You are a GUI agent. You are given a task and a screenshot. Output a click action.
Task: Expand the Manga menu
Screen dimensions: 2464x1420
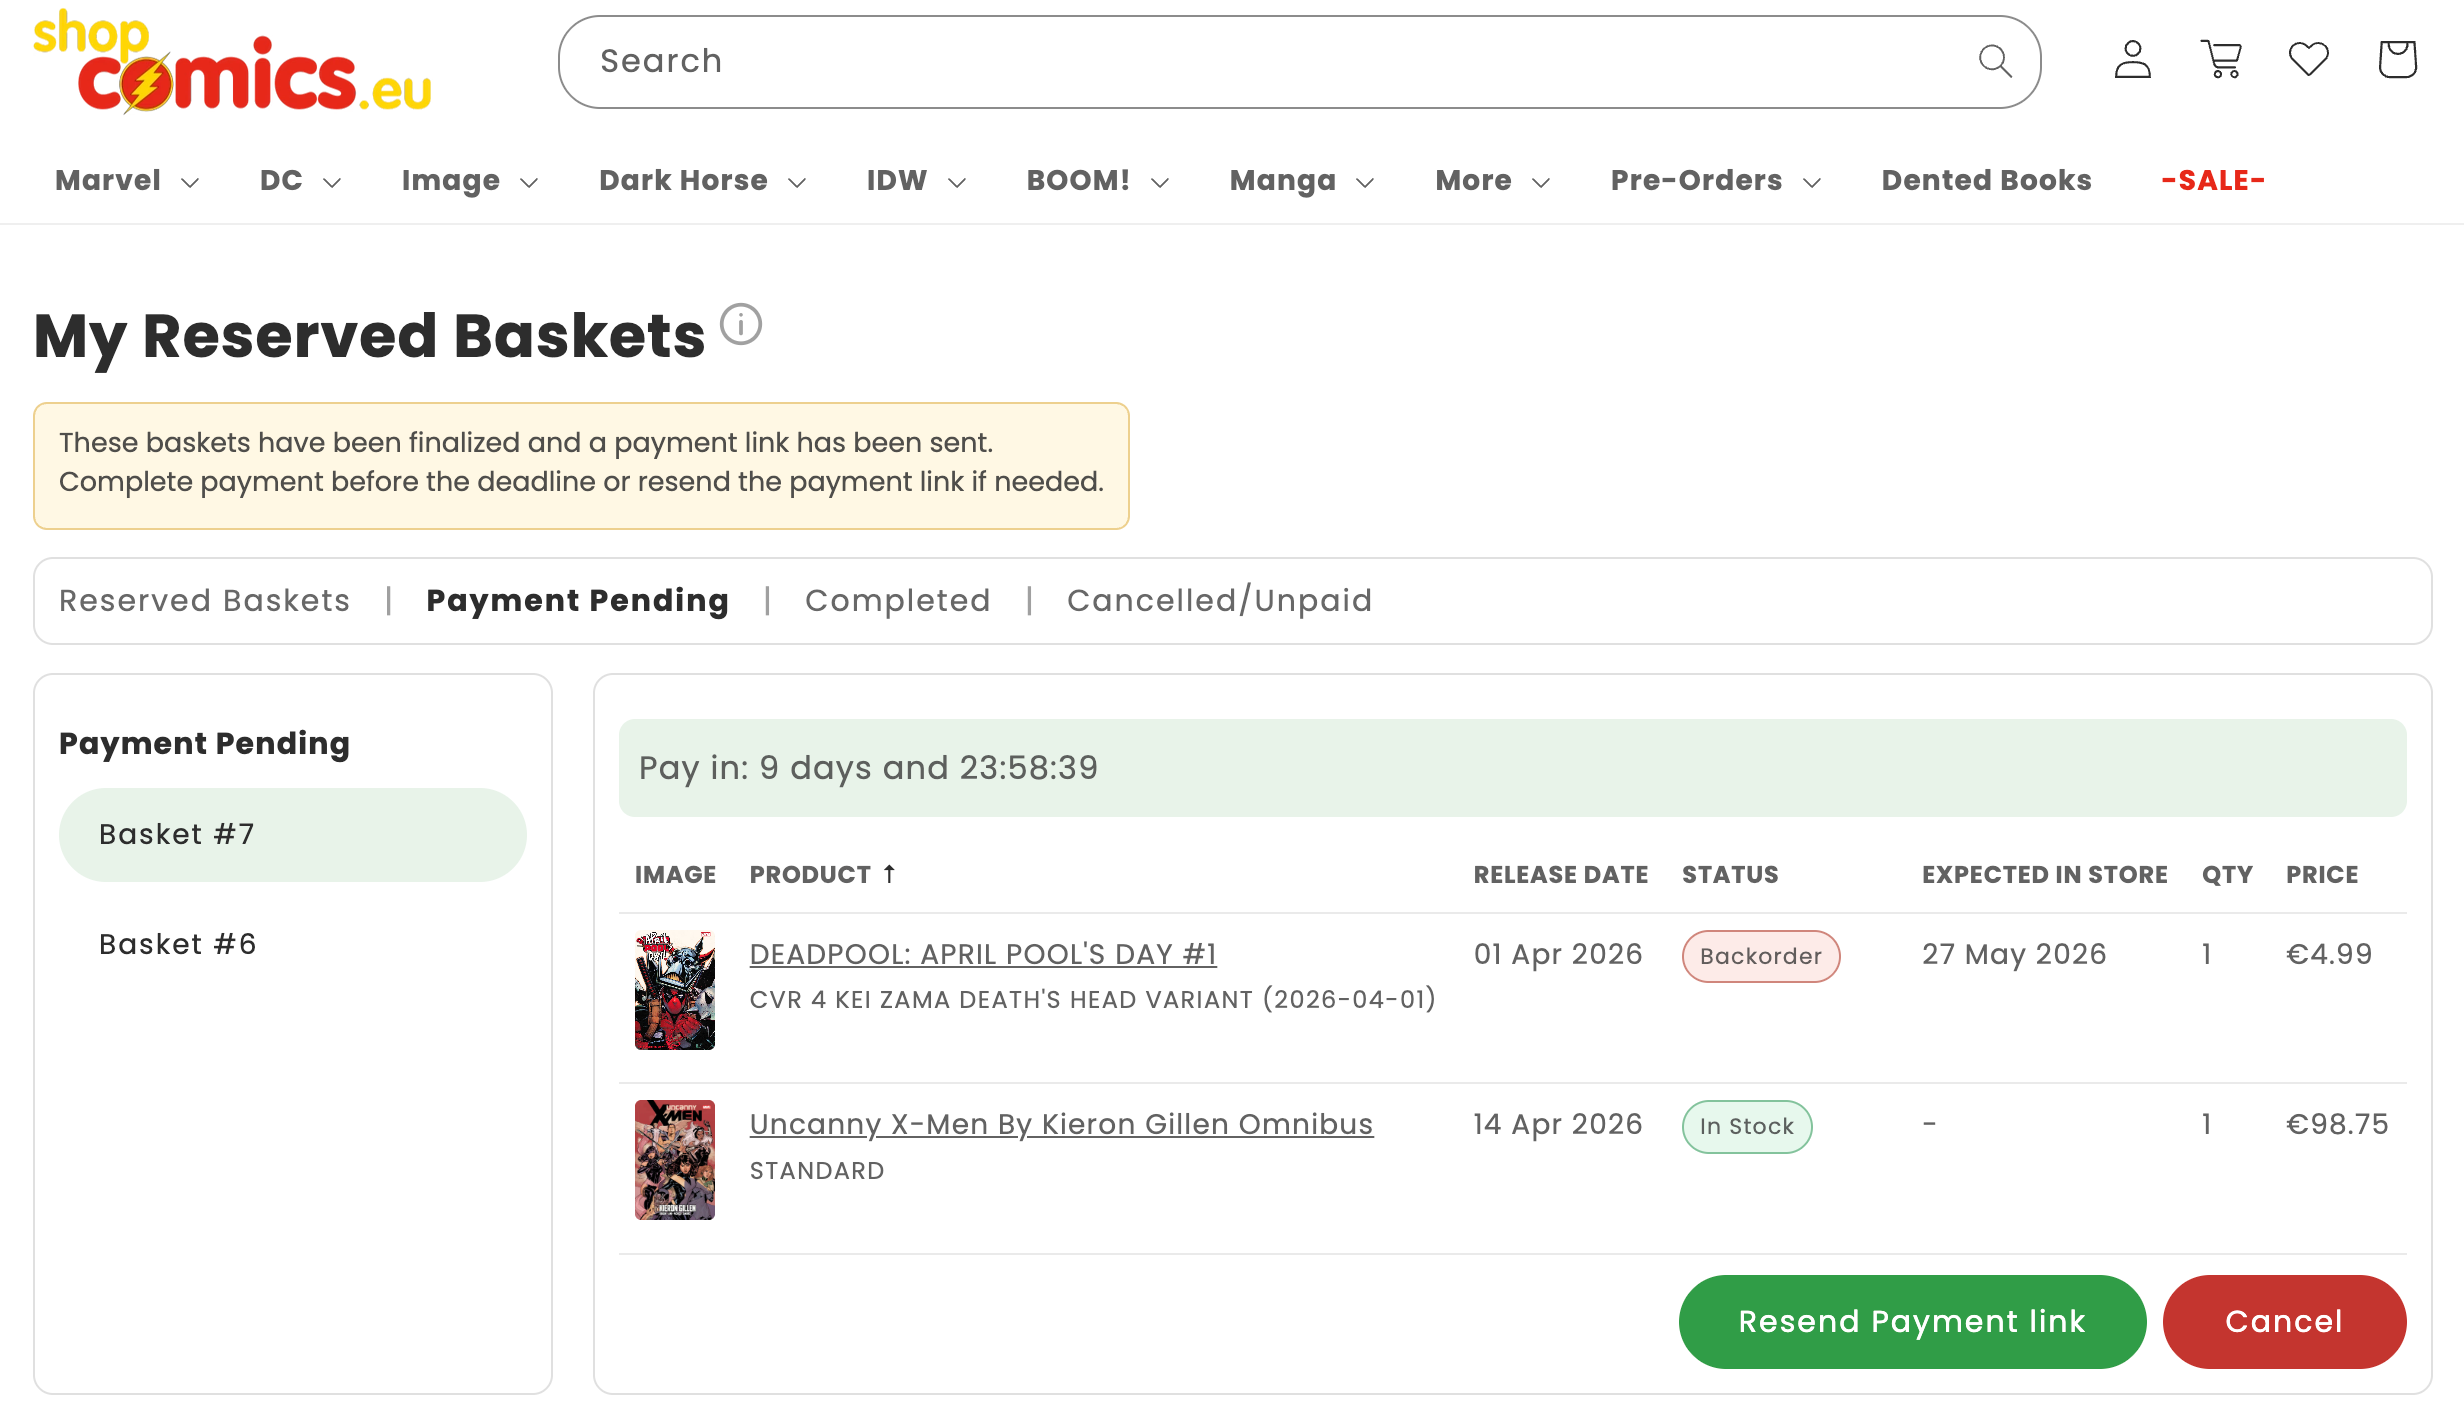1302,181
